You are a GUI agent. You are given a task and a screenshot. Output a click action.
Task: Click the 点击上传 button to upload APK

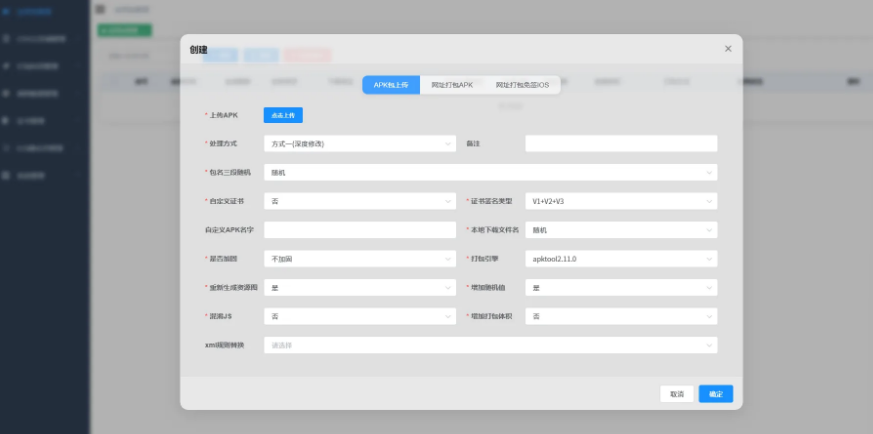(283, 115)
